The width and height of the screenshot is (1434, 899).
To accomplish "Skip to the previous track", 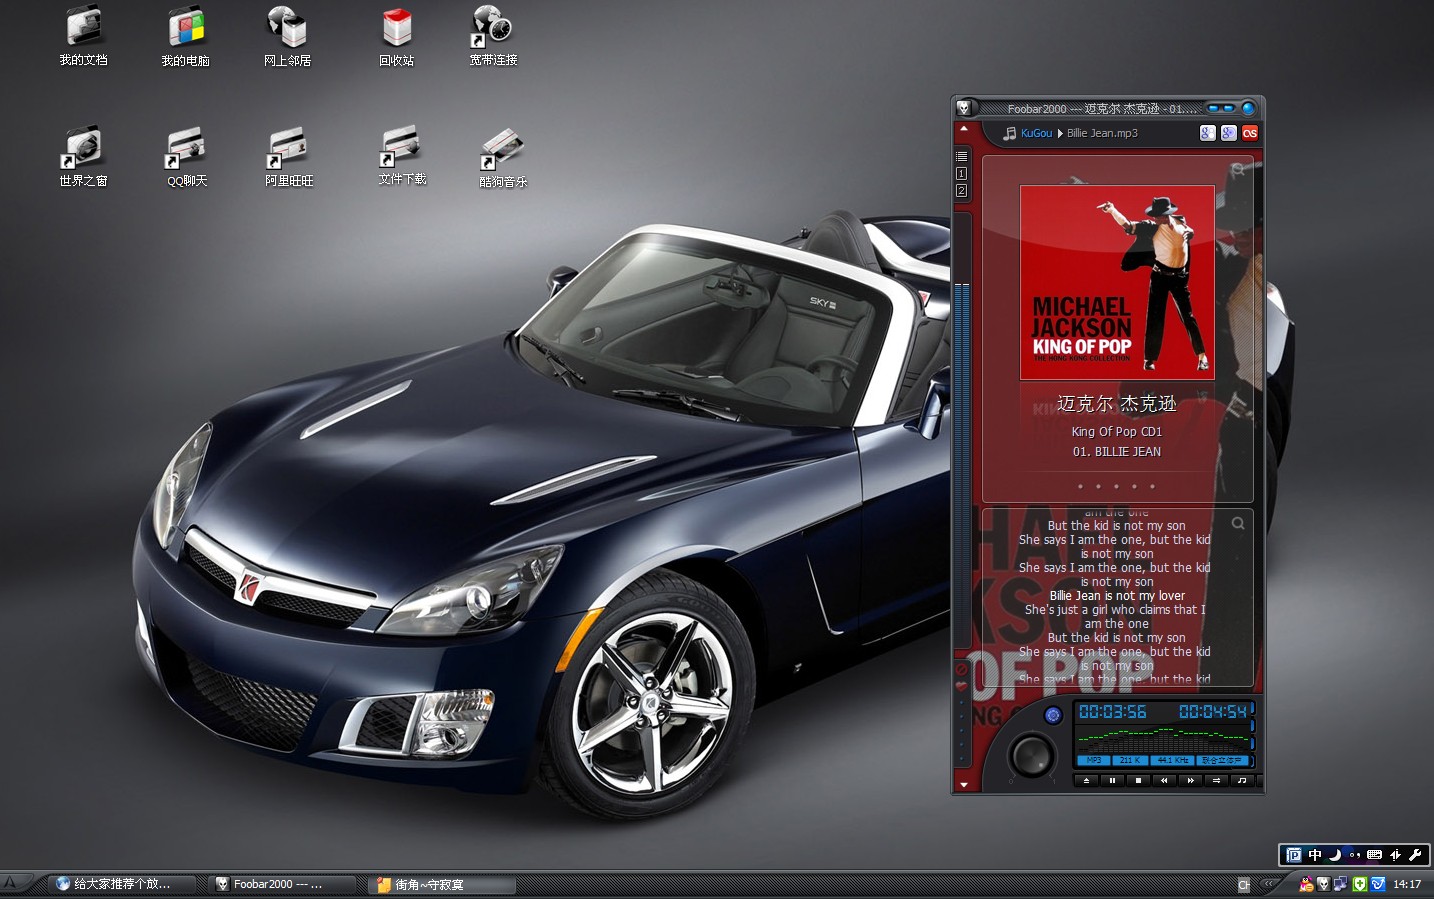I will [x=1163, y=780].
